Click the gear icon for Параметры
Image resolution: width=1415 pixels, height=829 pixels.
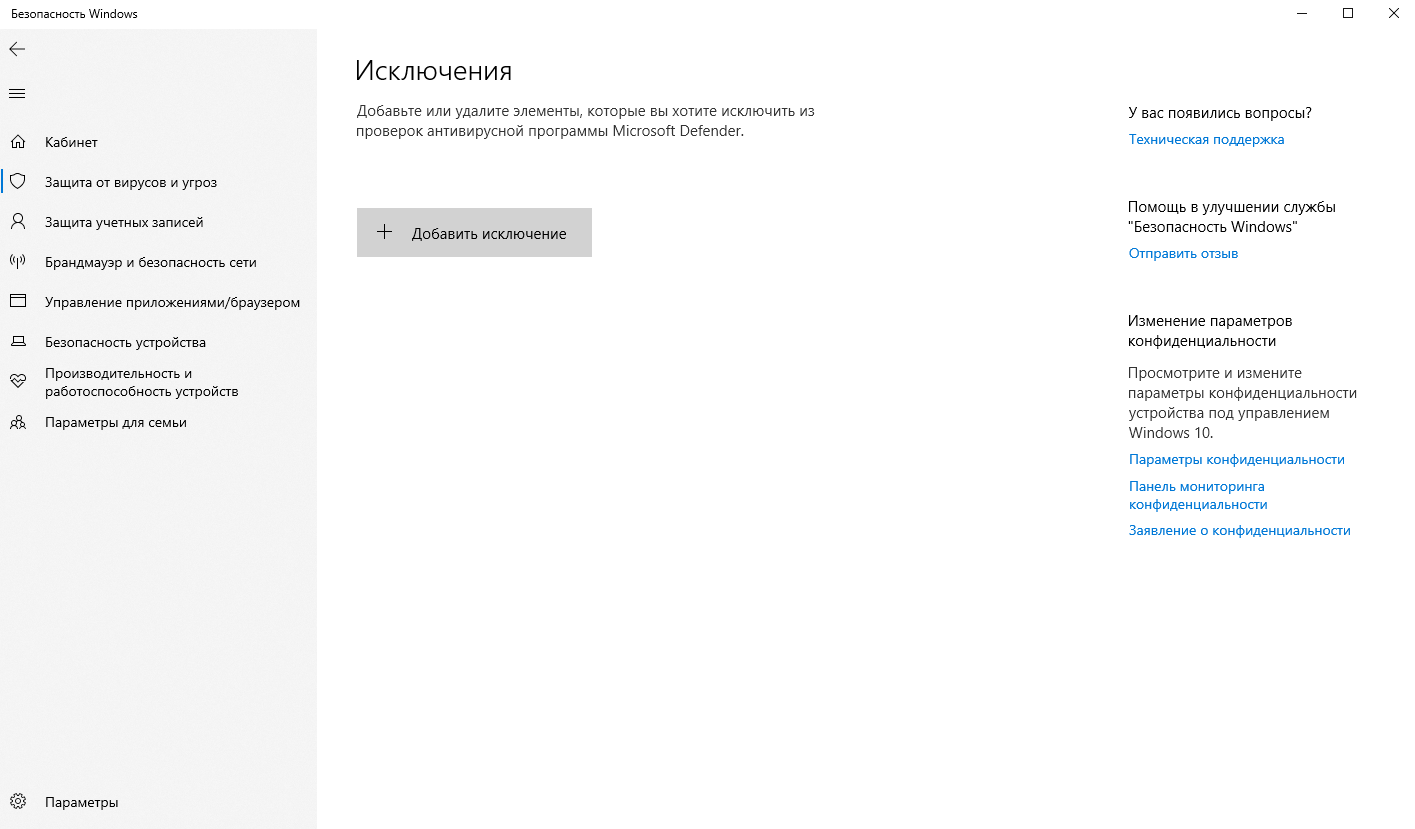click(x=17, y=802)
